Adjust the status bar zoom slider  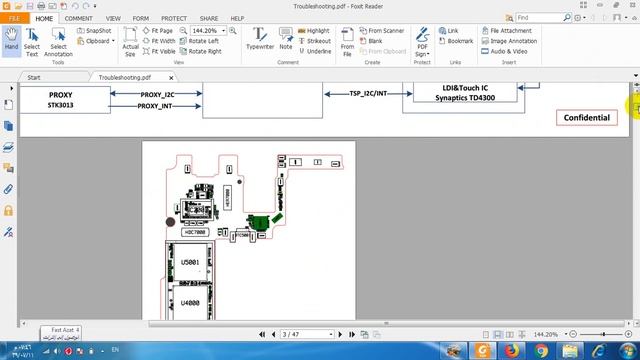click(603, 334)
